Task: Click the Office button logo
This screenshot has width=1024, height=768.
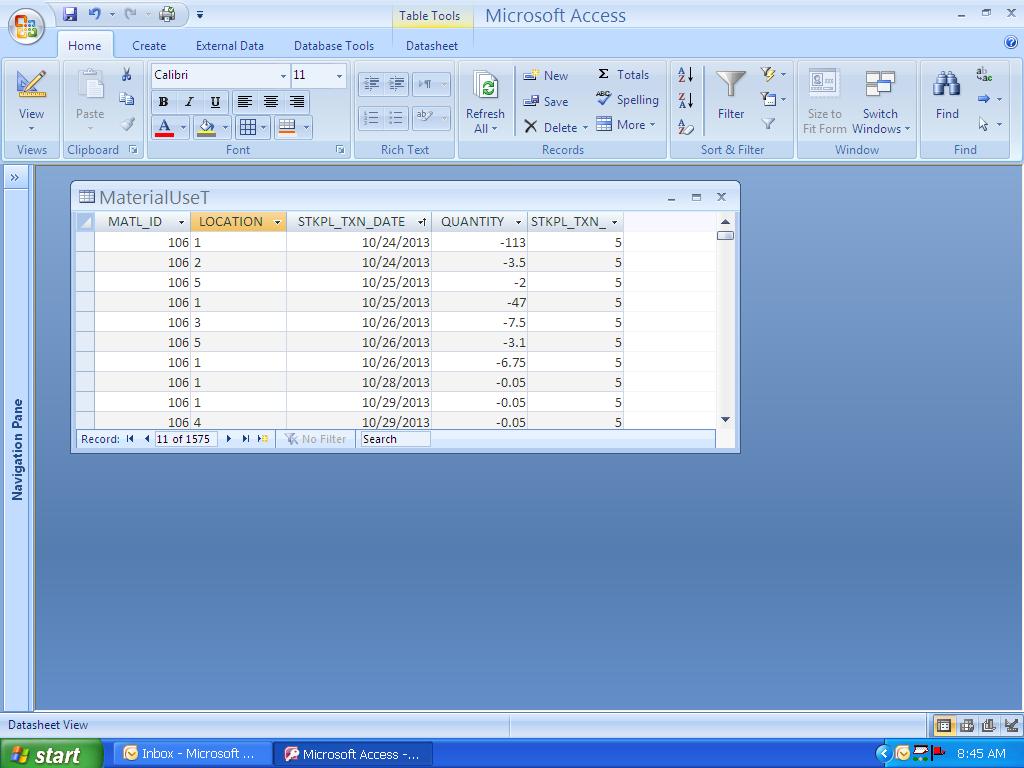Action: 26,26
